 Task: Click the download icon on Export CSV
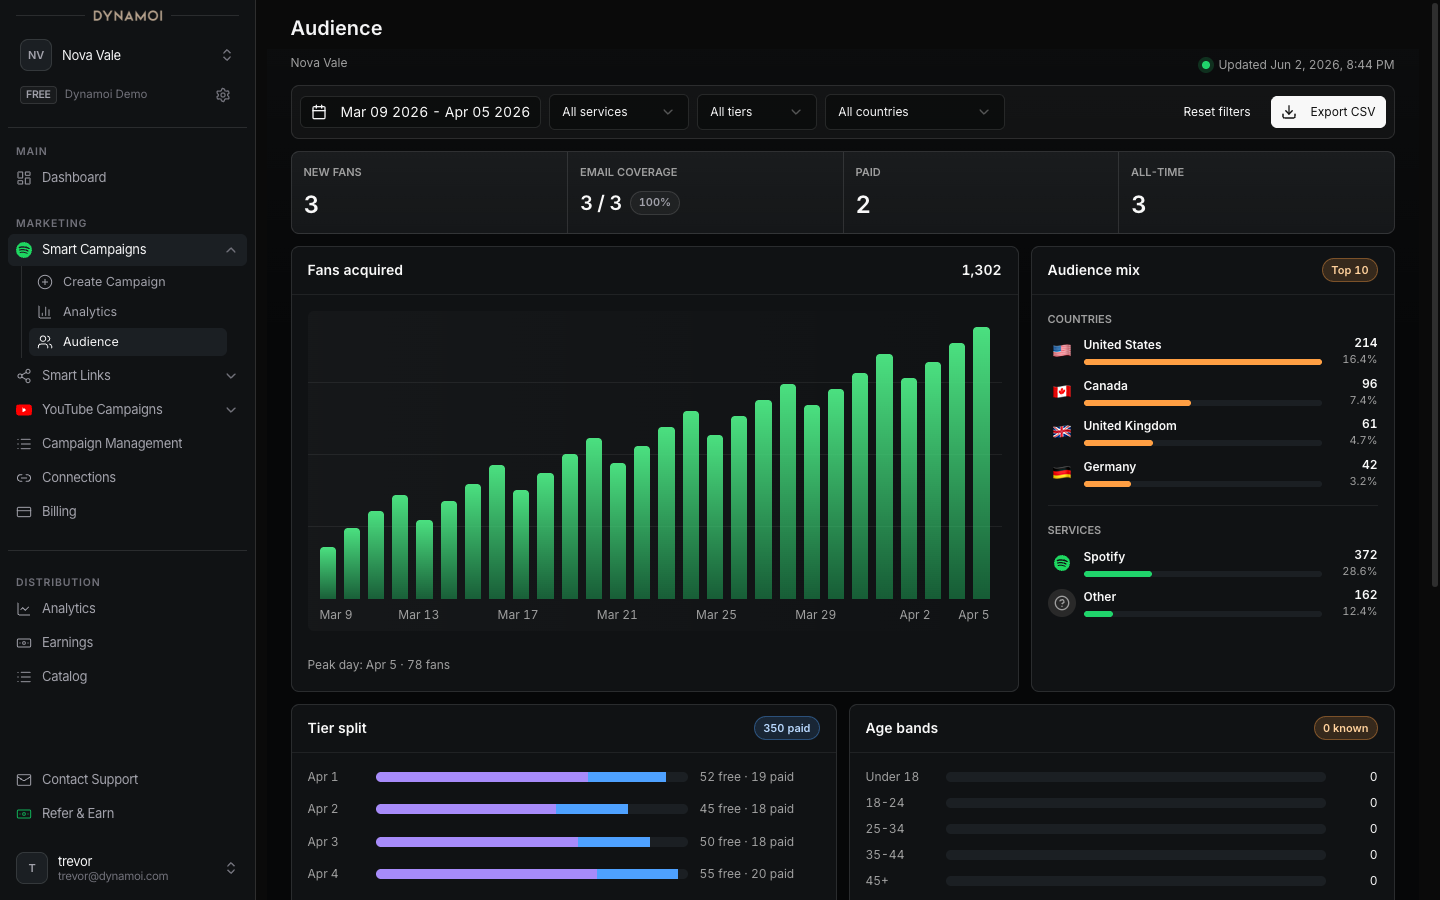tap(1289, 112)
